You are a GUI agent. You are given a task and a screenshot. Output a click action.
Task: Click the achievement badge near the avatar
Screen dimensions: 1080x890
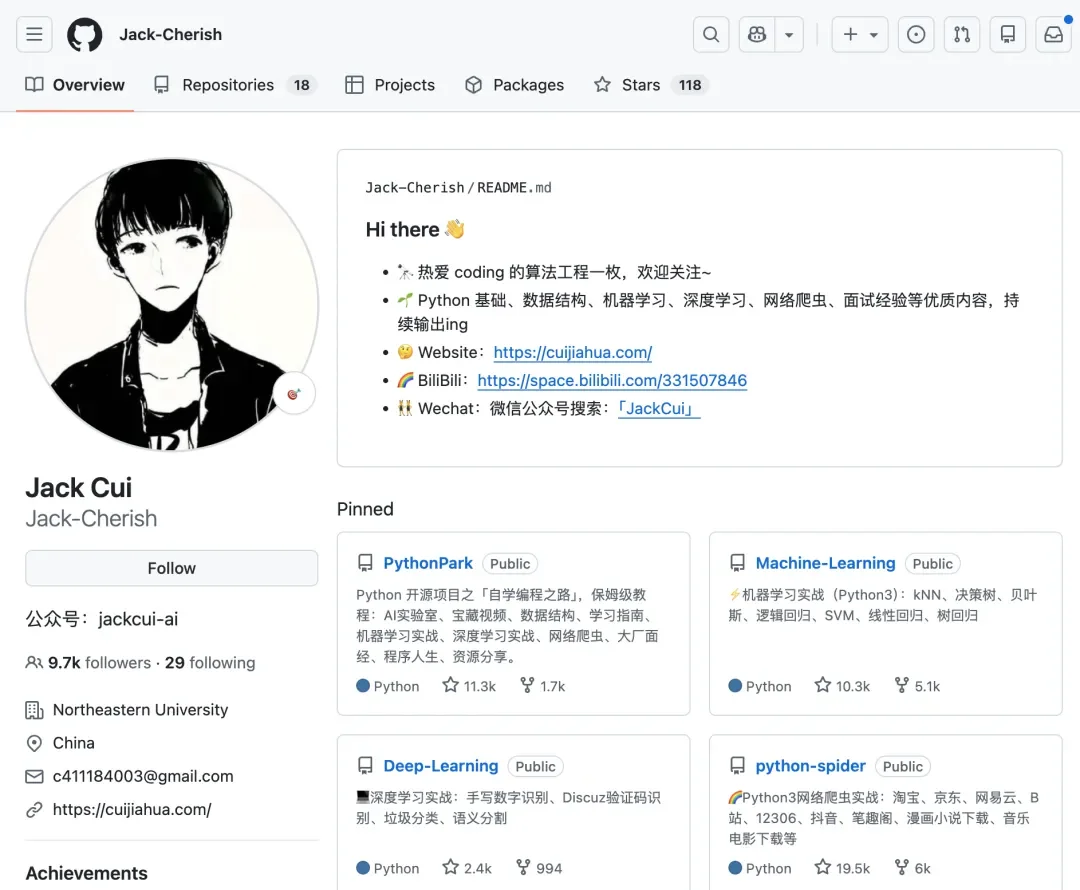293,394
